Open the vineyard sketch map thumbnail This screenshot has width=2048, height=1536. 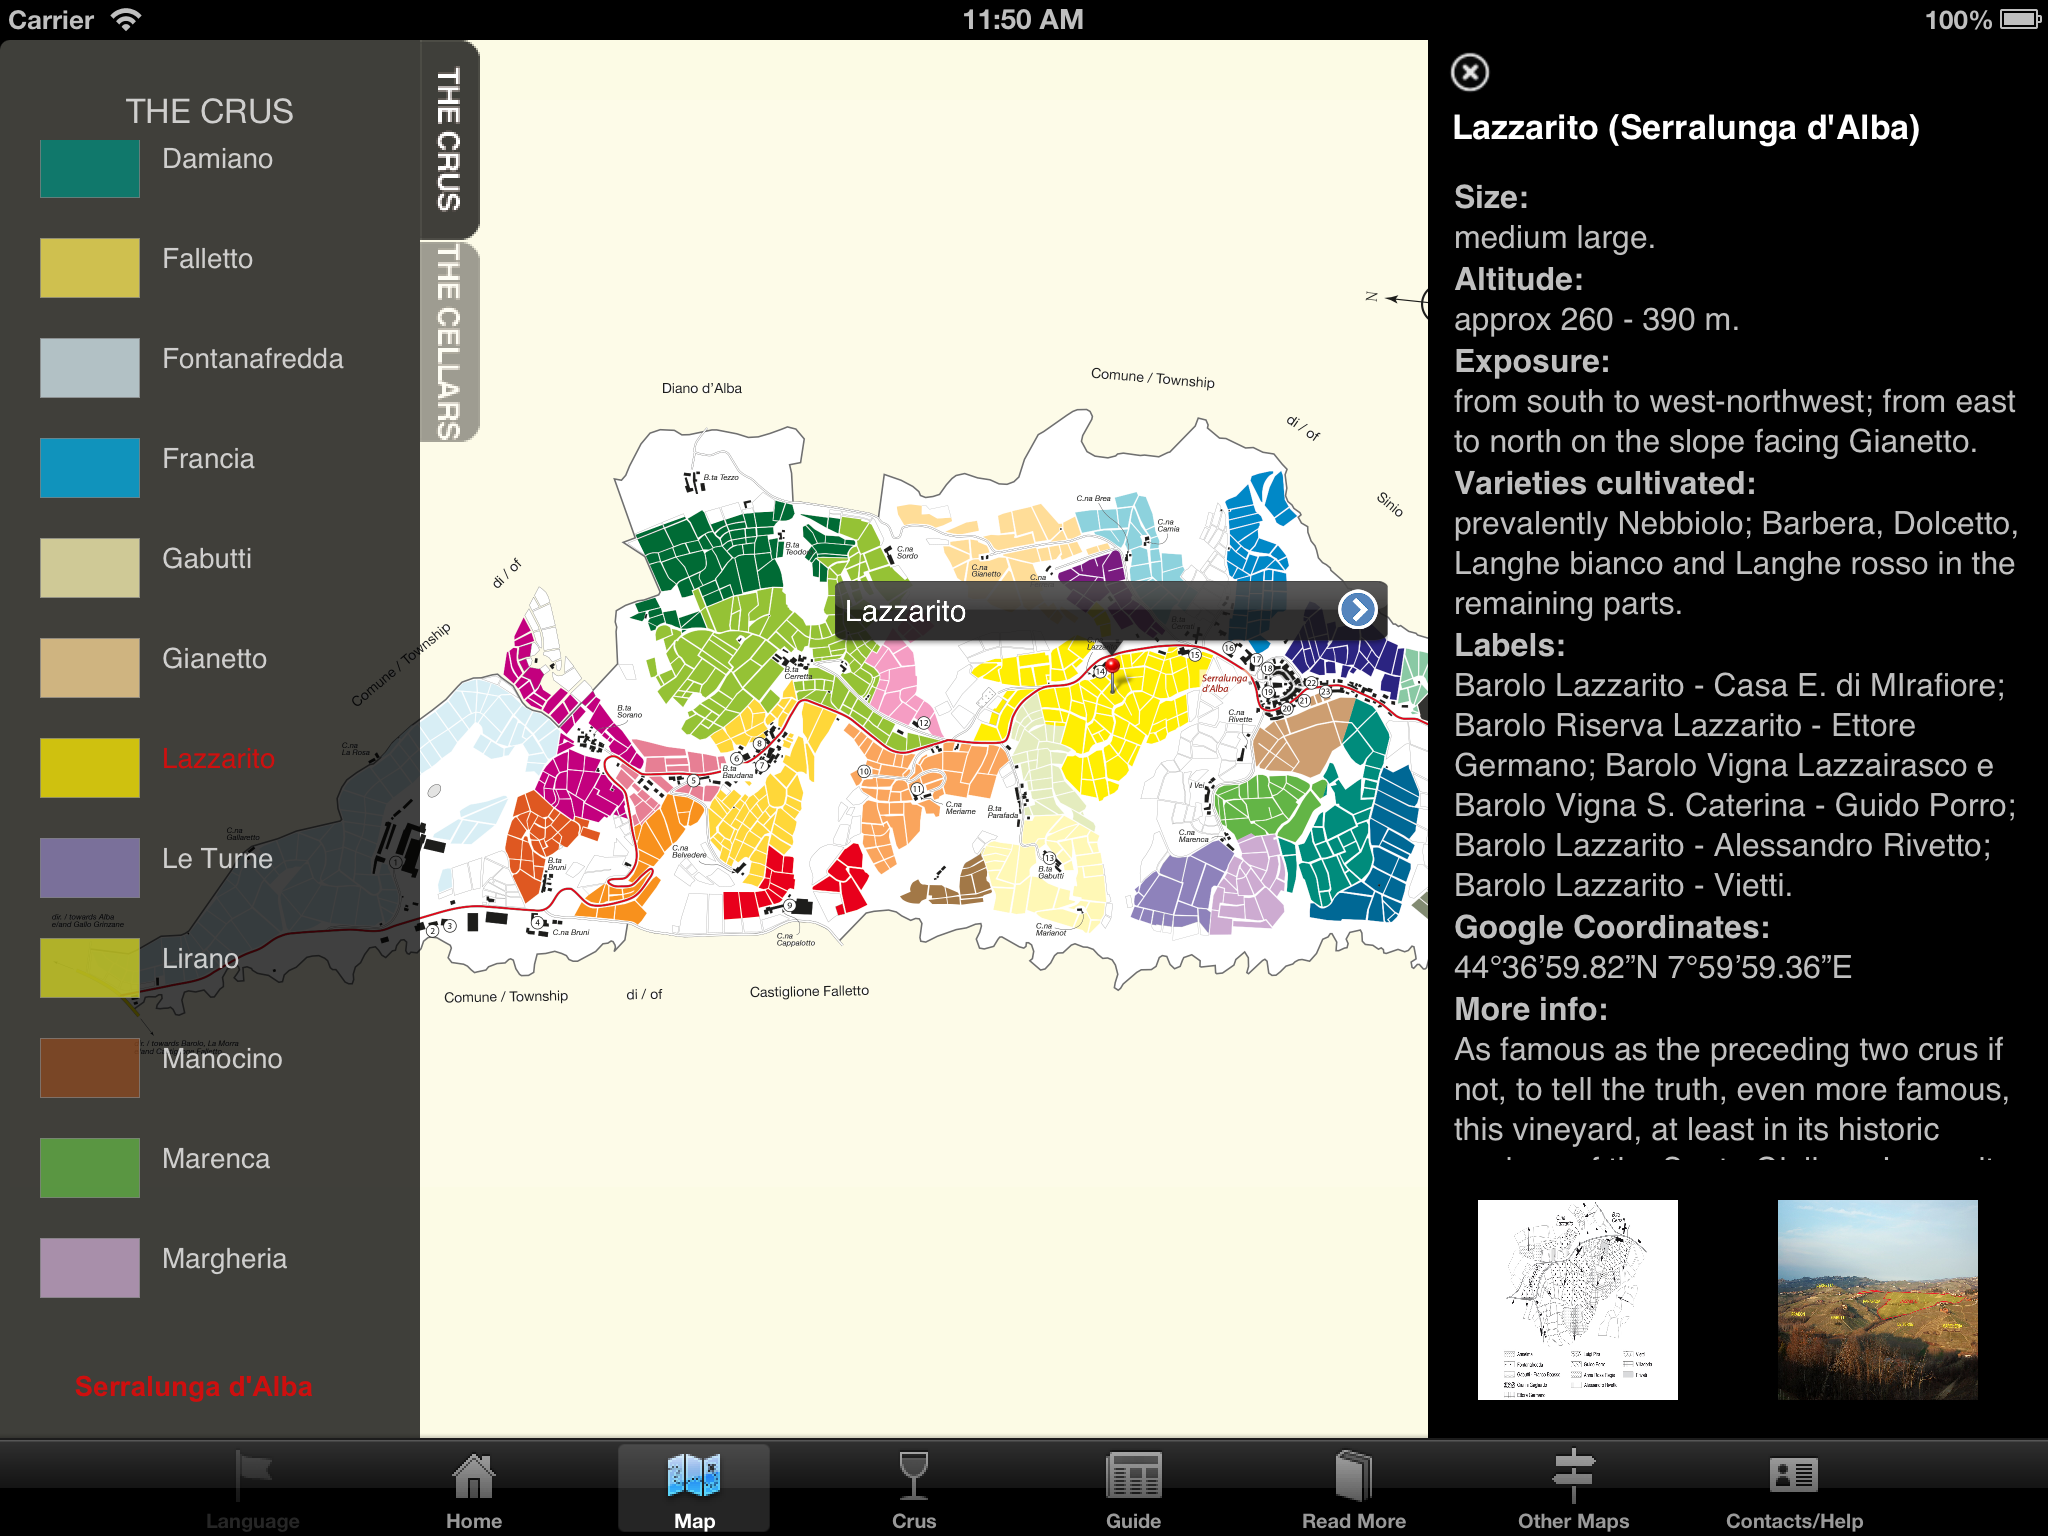pyautogui.click(x=1577, y=1299)
